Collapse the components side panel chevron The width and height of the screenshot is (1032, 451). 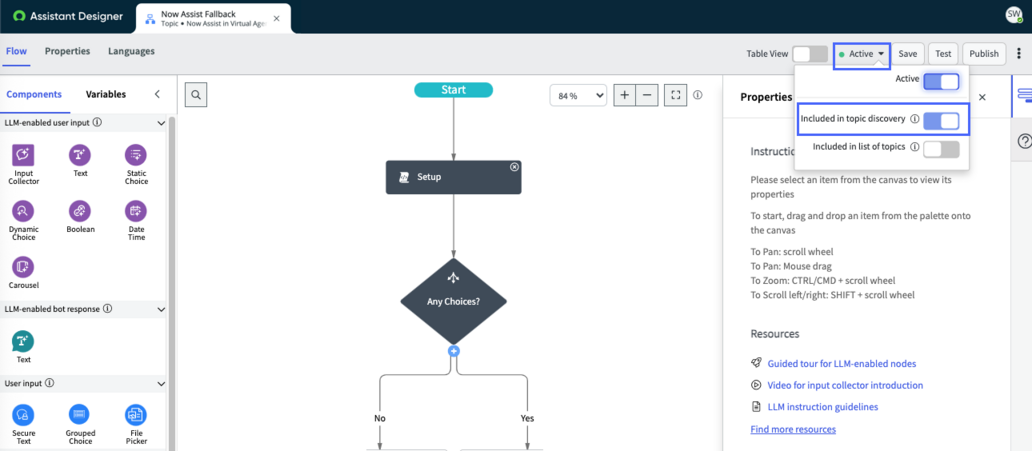coord(157,94)
